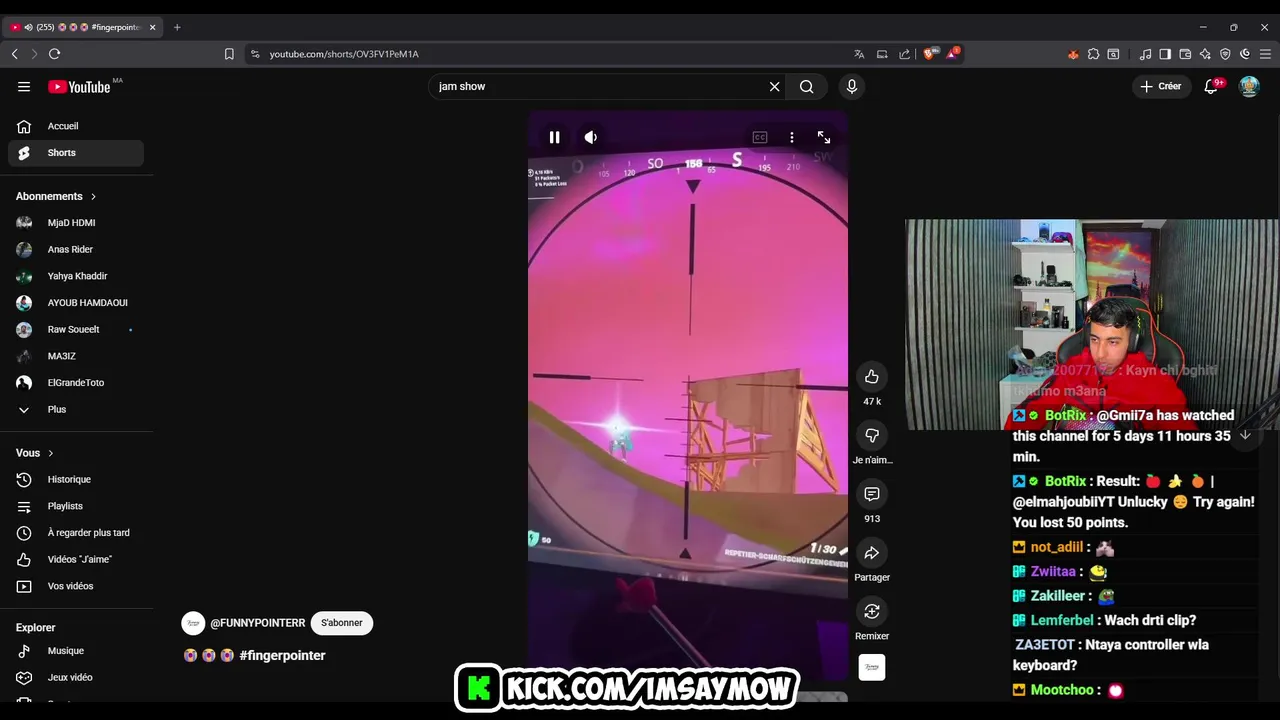Open the Brave VPN shield icon
Viewport: 1280px width, 720px height.
1225,54
